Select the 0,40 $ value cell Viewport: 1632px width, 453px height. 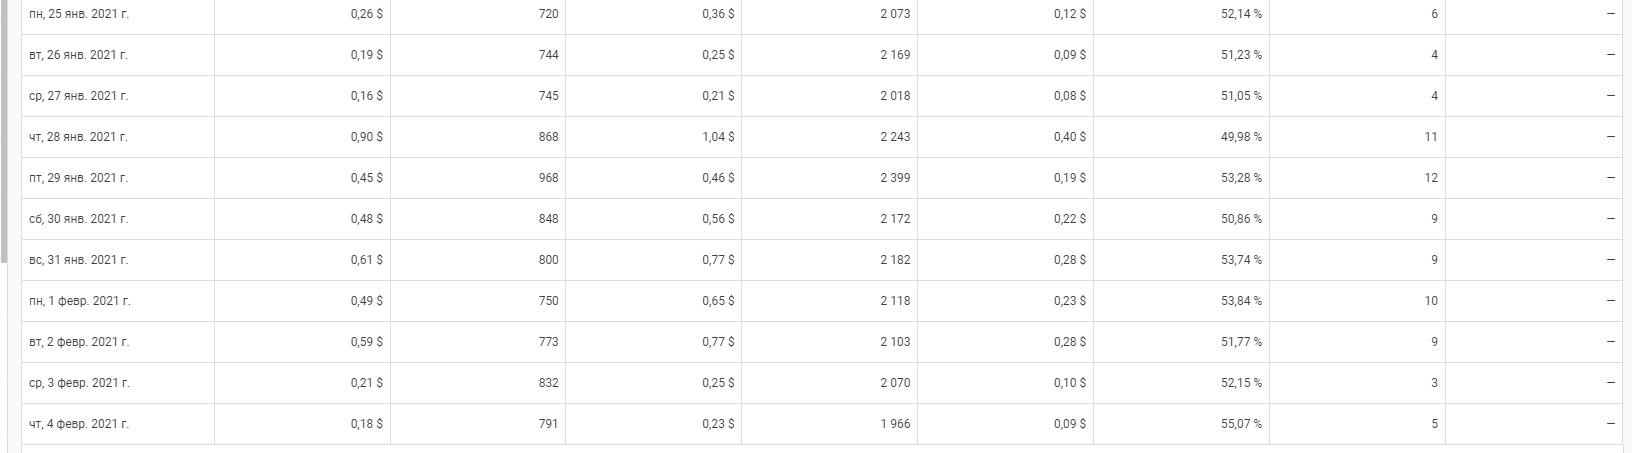click(1069, 137)
